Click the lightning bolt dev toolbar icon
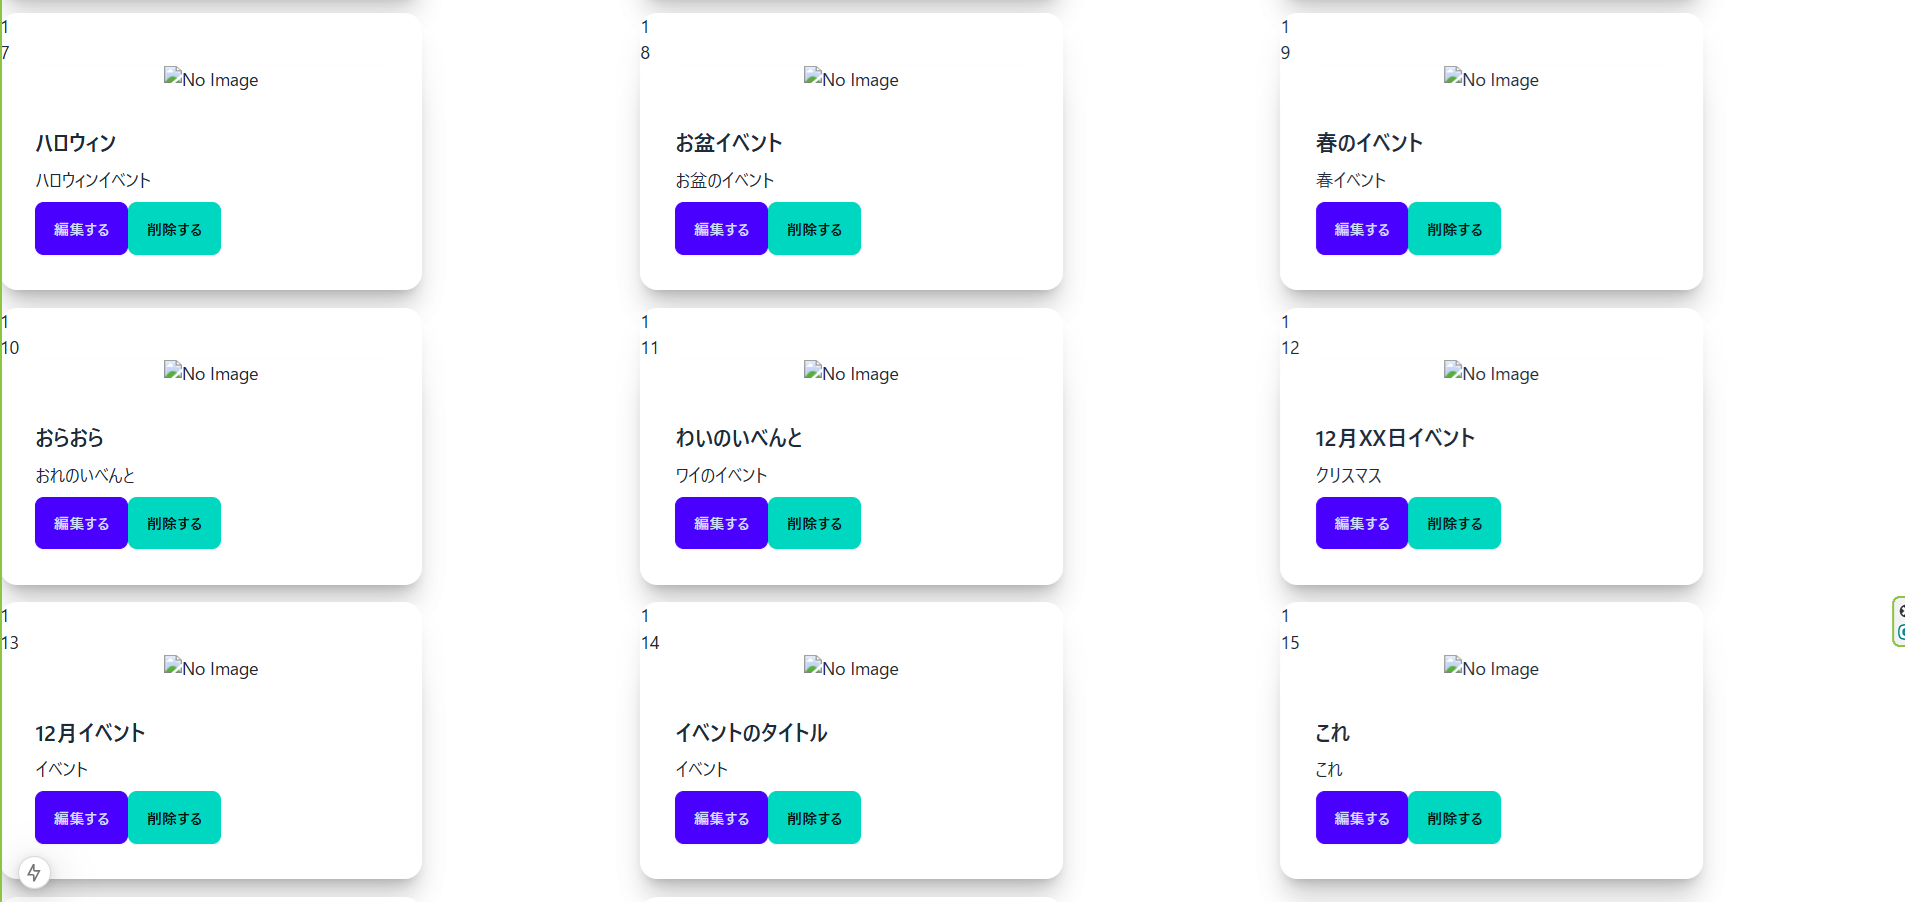This screenshot has width=1905, height=902. tap(35, 871)
